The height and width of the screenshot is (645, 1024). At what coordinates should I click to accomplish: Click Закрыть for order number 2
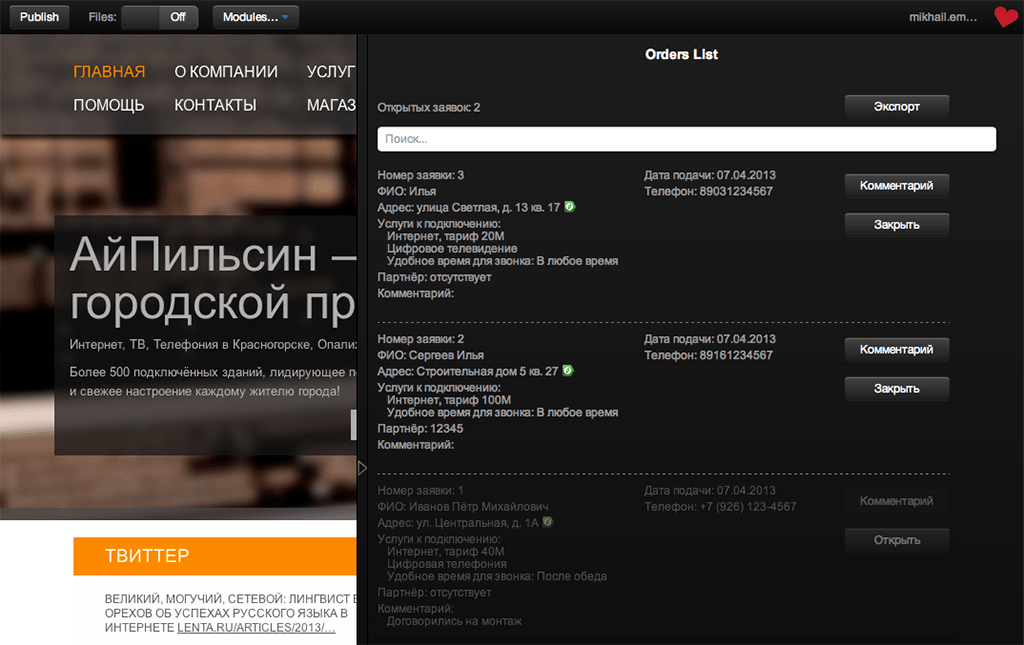(897, 388)
